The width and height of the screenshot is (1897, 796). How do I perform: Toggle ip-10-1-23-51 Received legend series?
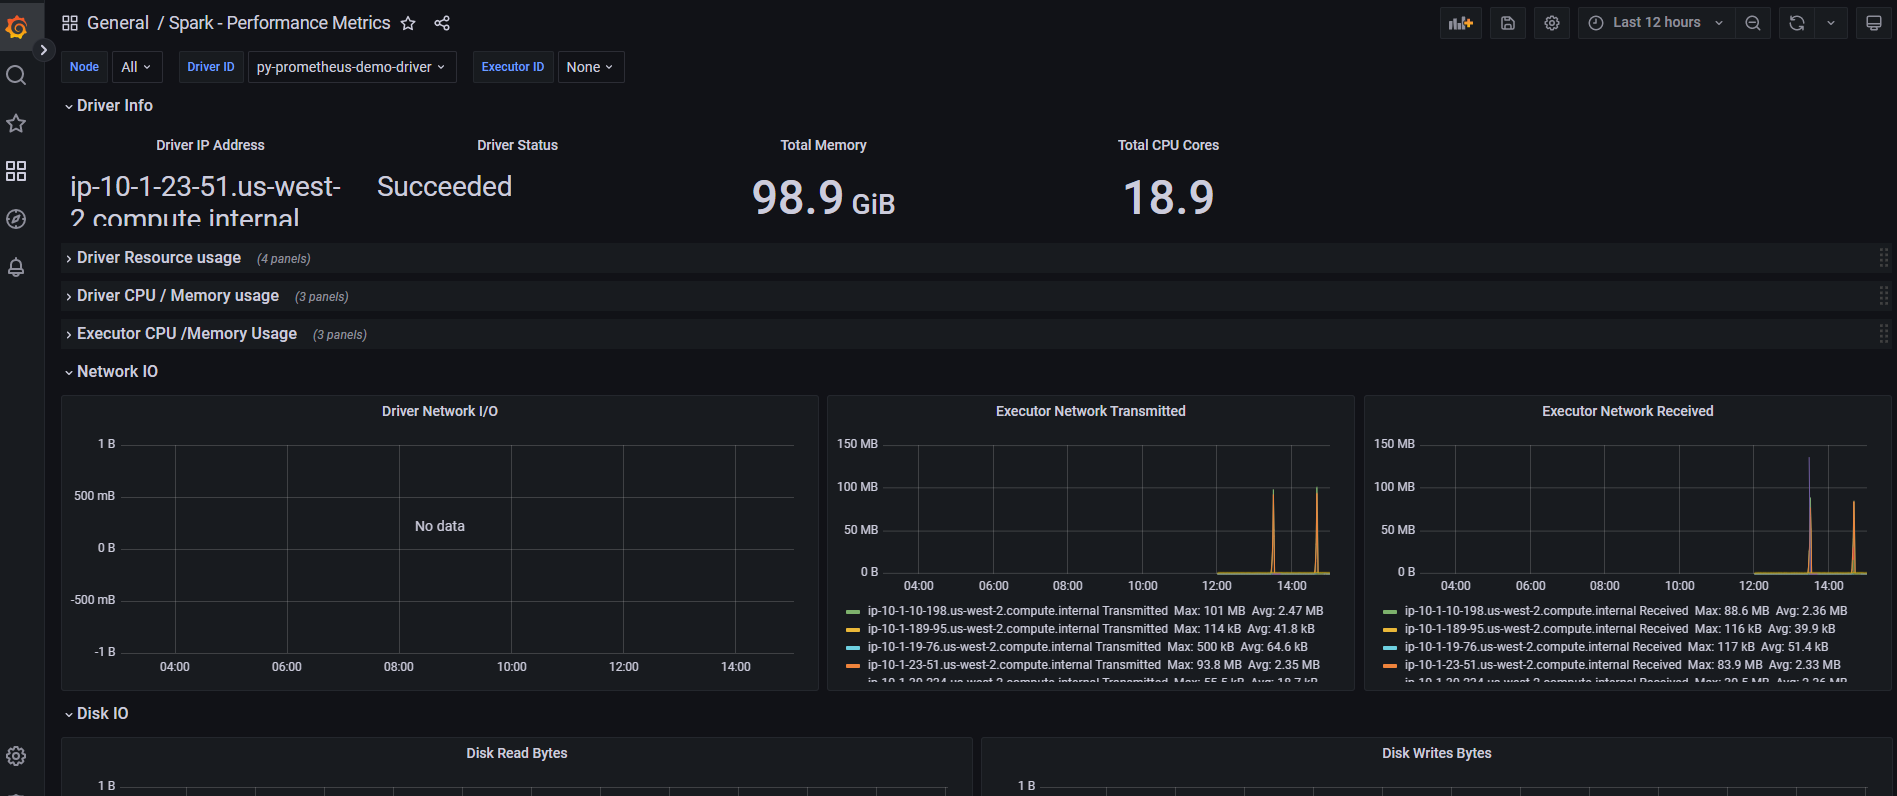1543,665
